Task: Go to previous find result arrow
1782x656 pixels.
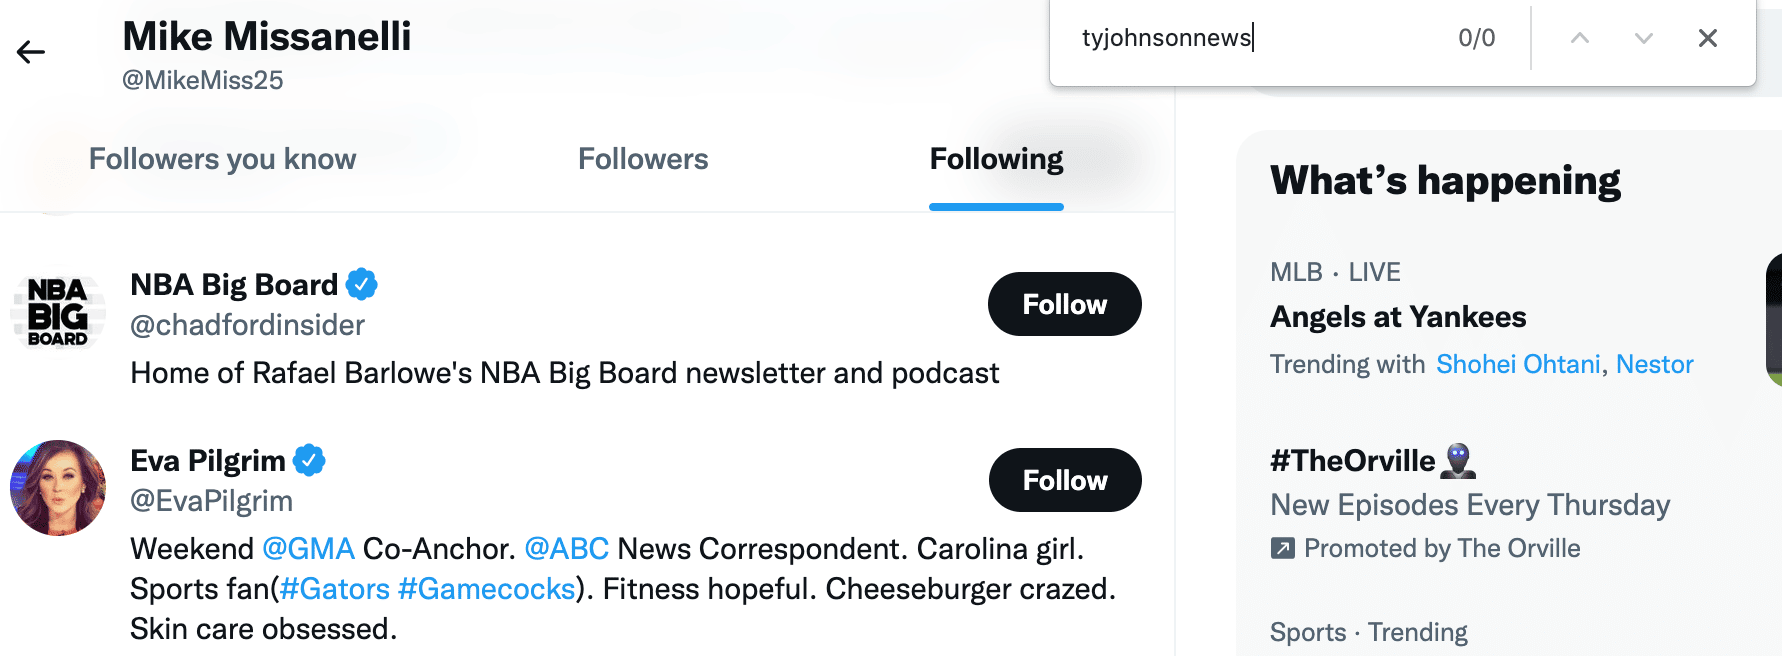Action: 1580,38
